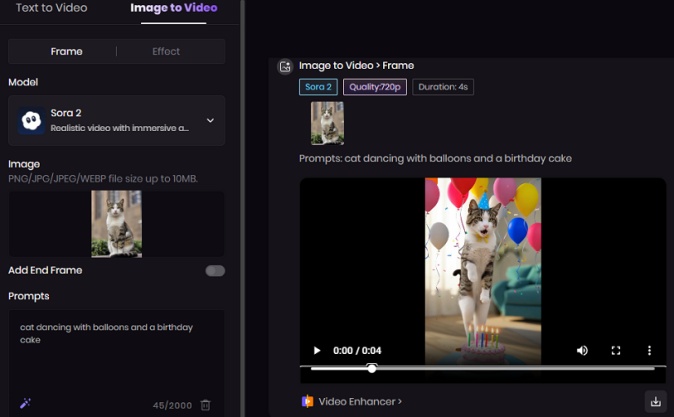The width and height of the screenshot is (674, 417).
Task: Click the Sora 2 tag
Action: coord(318,87)
